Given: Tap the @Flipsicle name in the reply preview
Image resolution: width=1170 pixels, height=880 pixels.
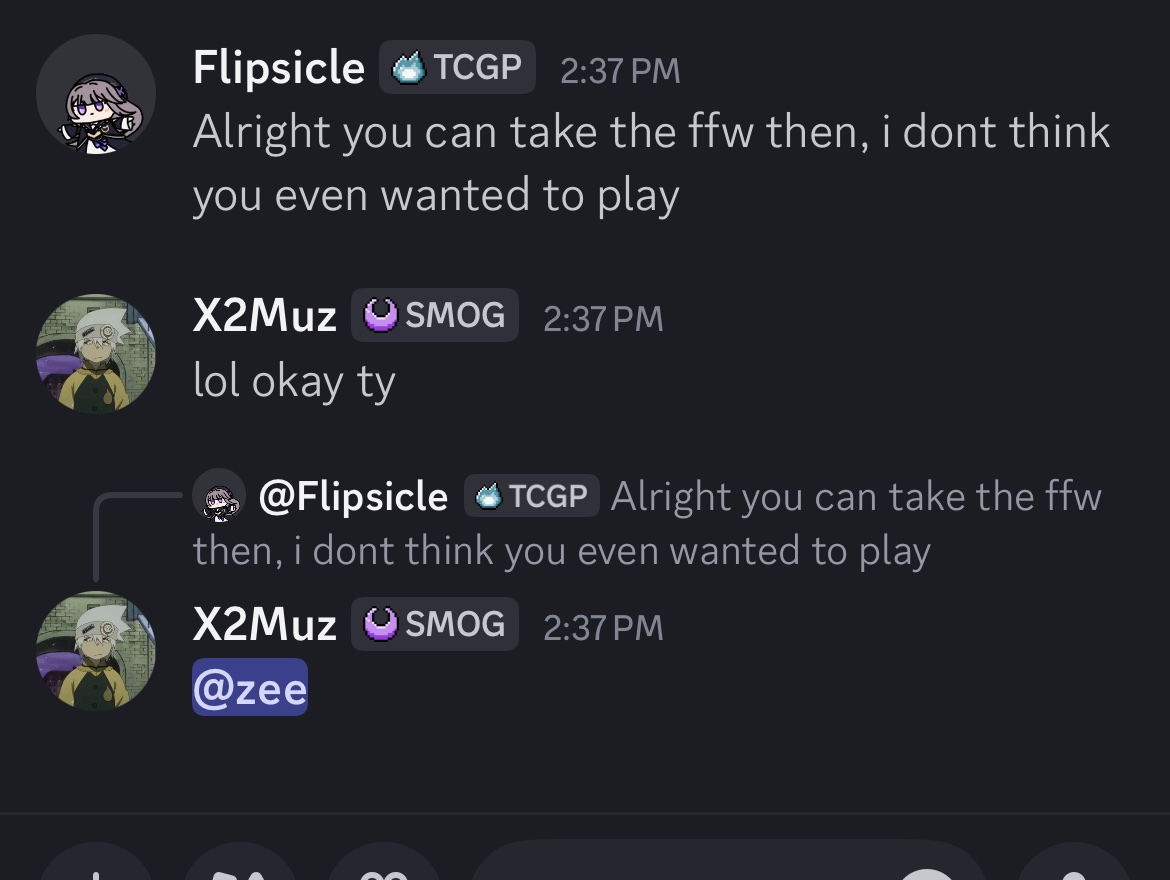Looking at the screenshot, I should pyautogui.click(x=353, y=496).
